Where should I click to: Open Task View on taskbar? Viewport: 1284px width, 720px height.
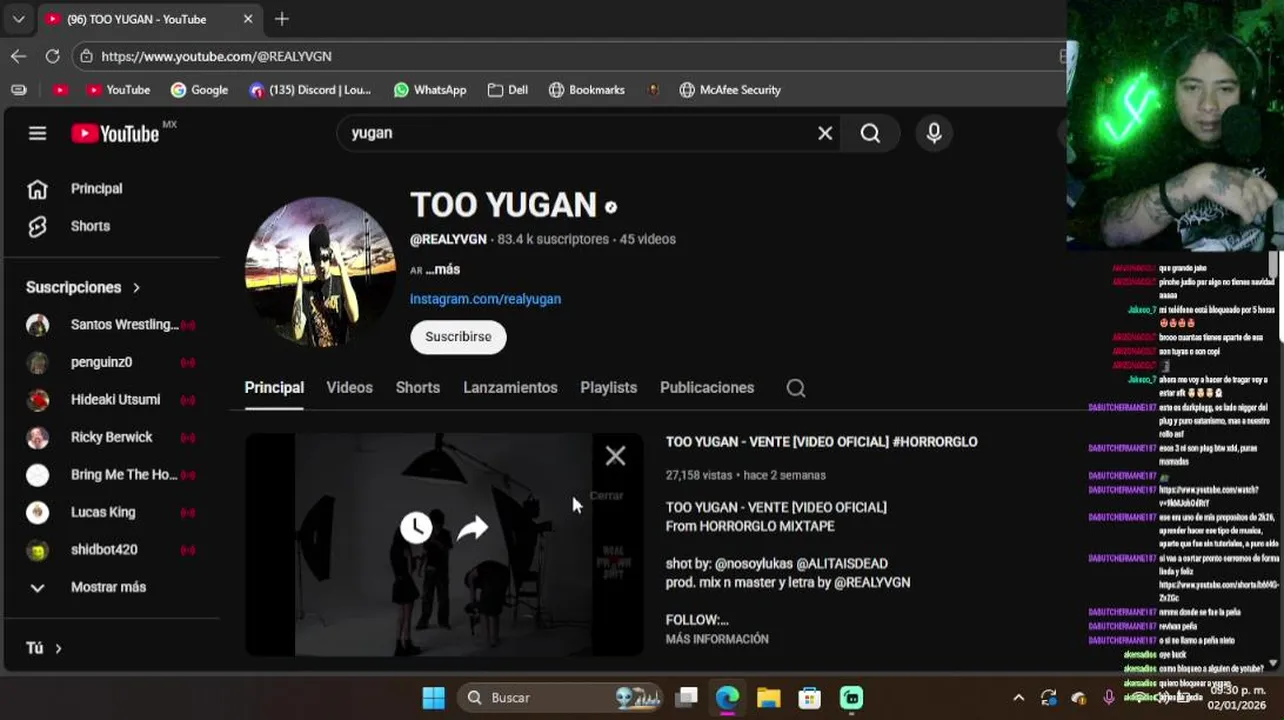click(x=686, y=698)
